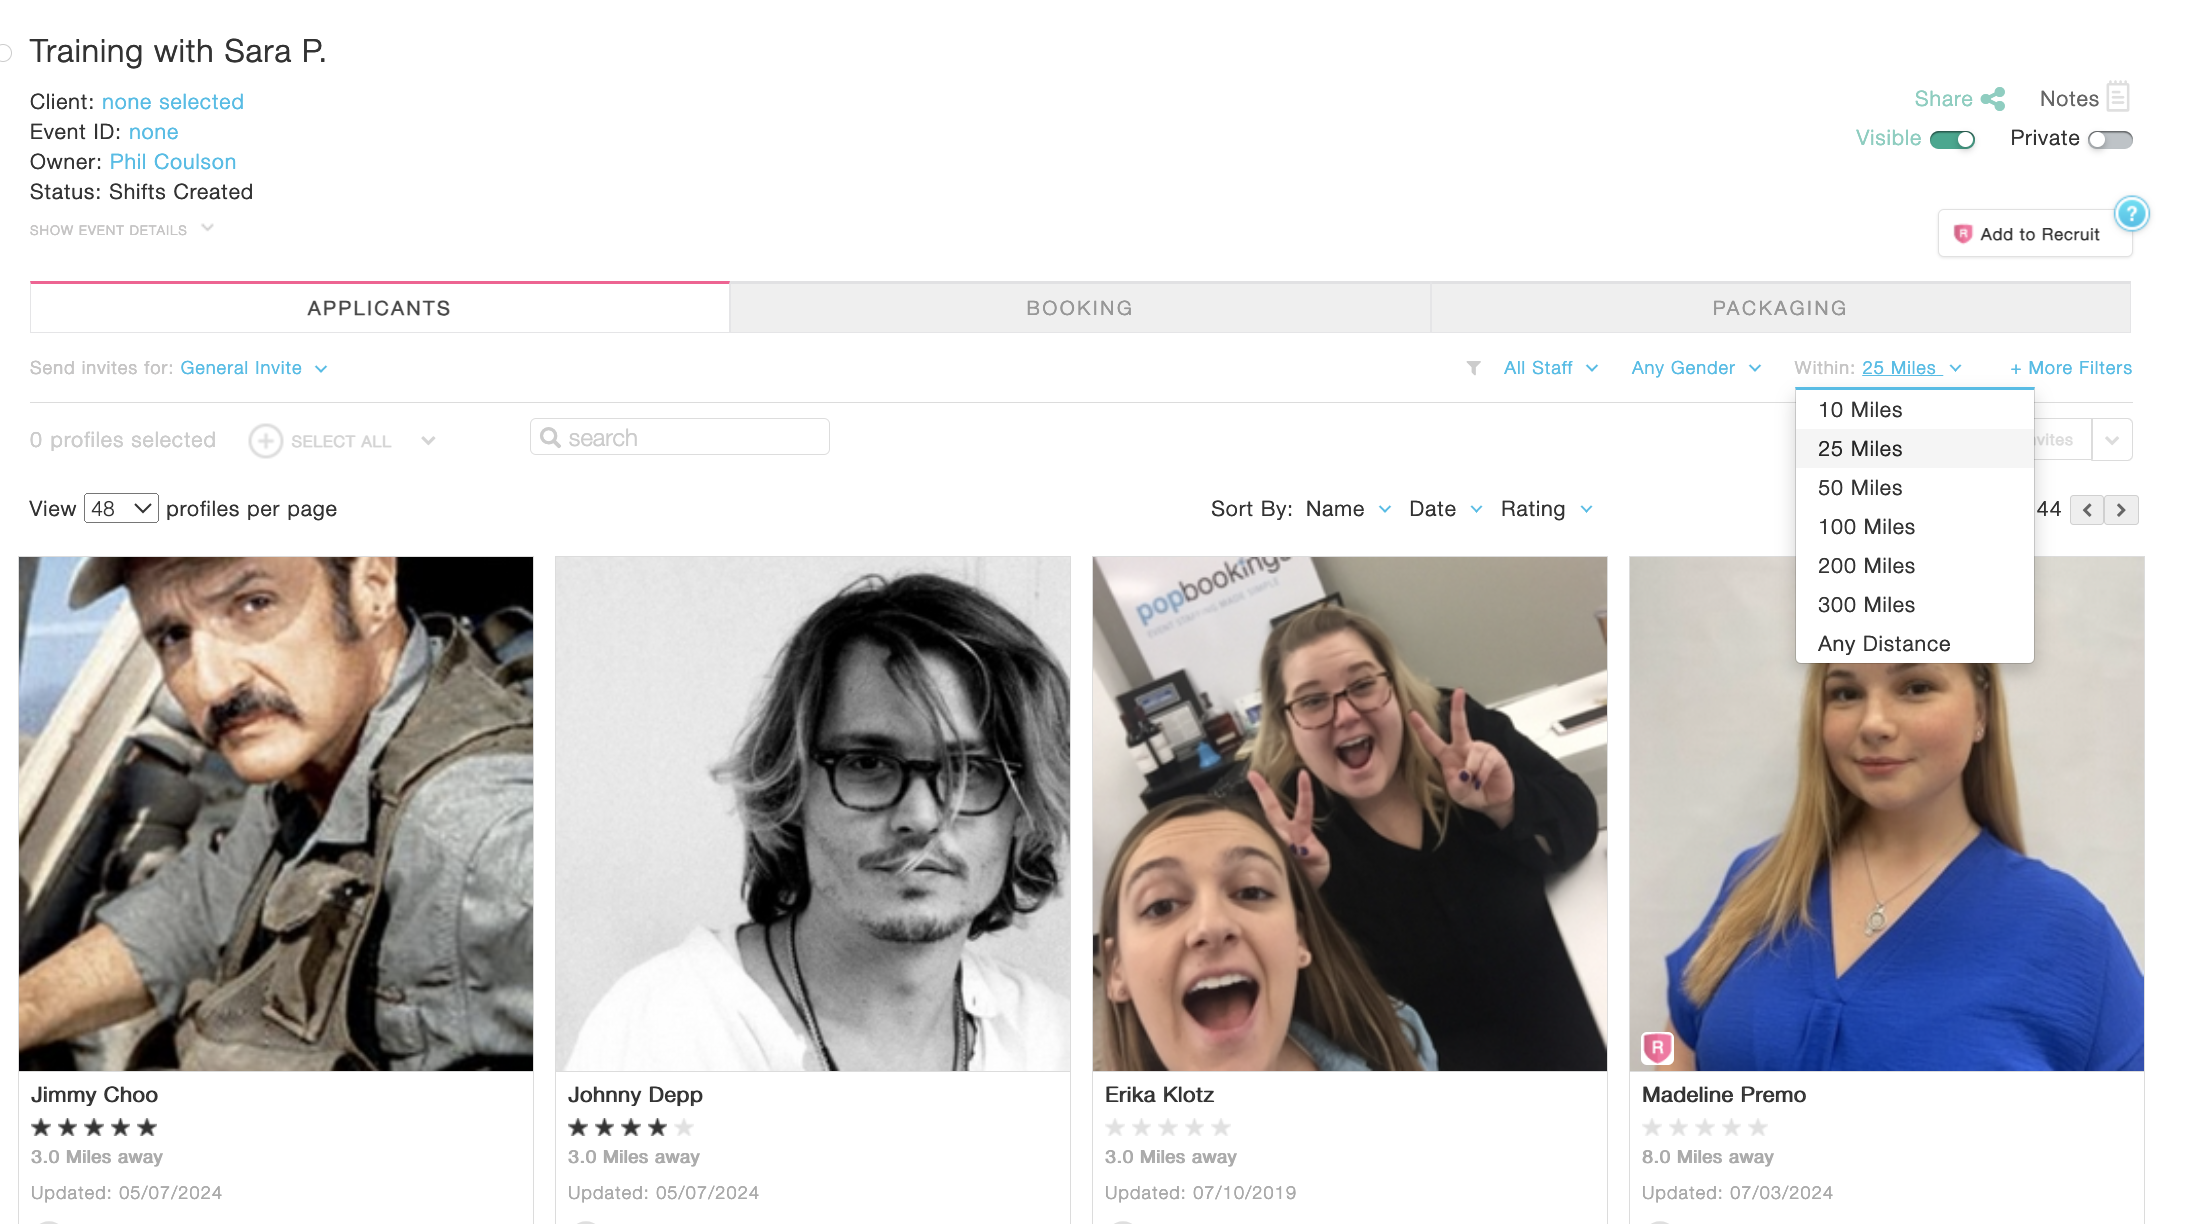Screen dimensions: 2186x1224
Task: Click the blue help question mark icon
Action: 2131,214
